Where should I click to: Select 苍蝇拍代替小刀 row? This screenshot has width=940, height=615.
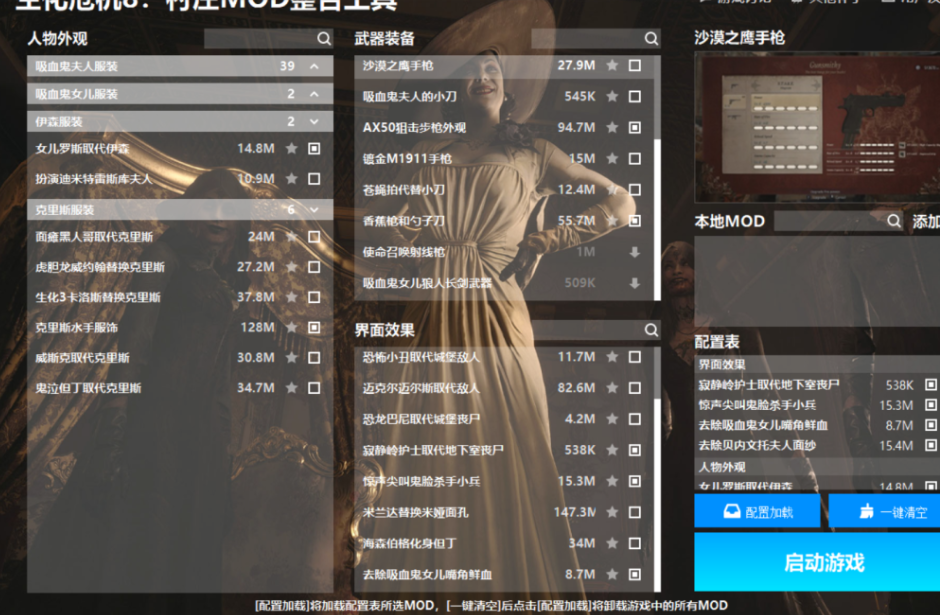pos(504,190)
